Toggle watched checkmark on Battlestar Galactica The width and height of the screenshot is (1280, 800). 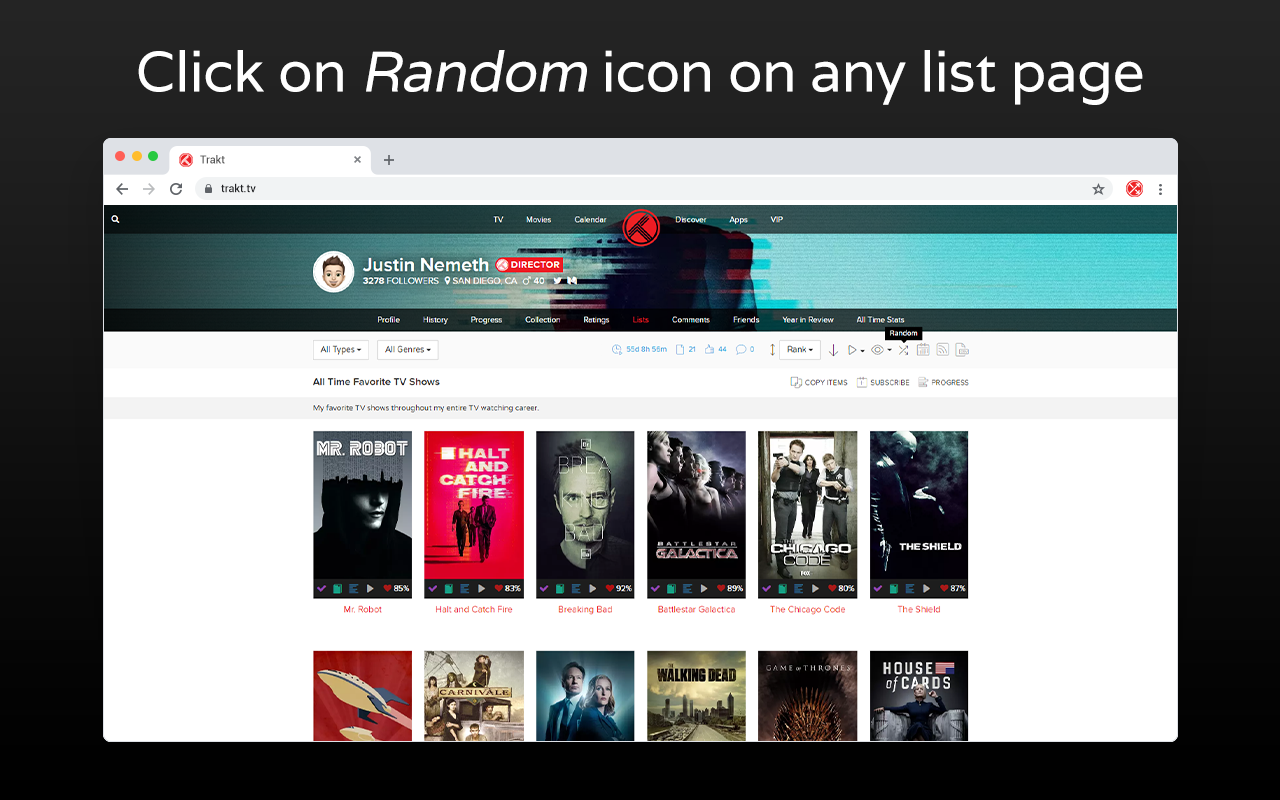[656, 589]
